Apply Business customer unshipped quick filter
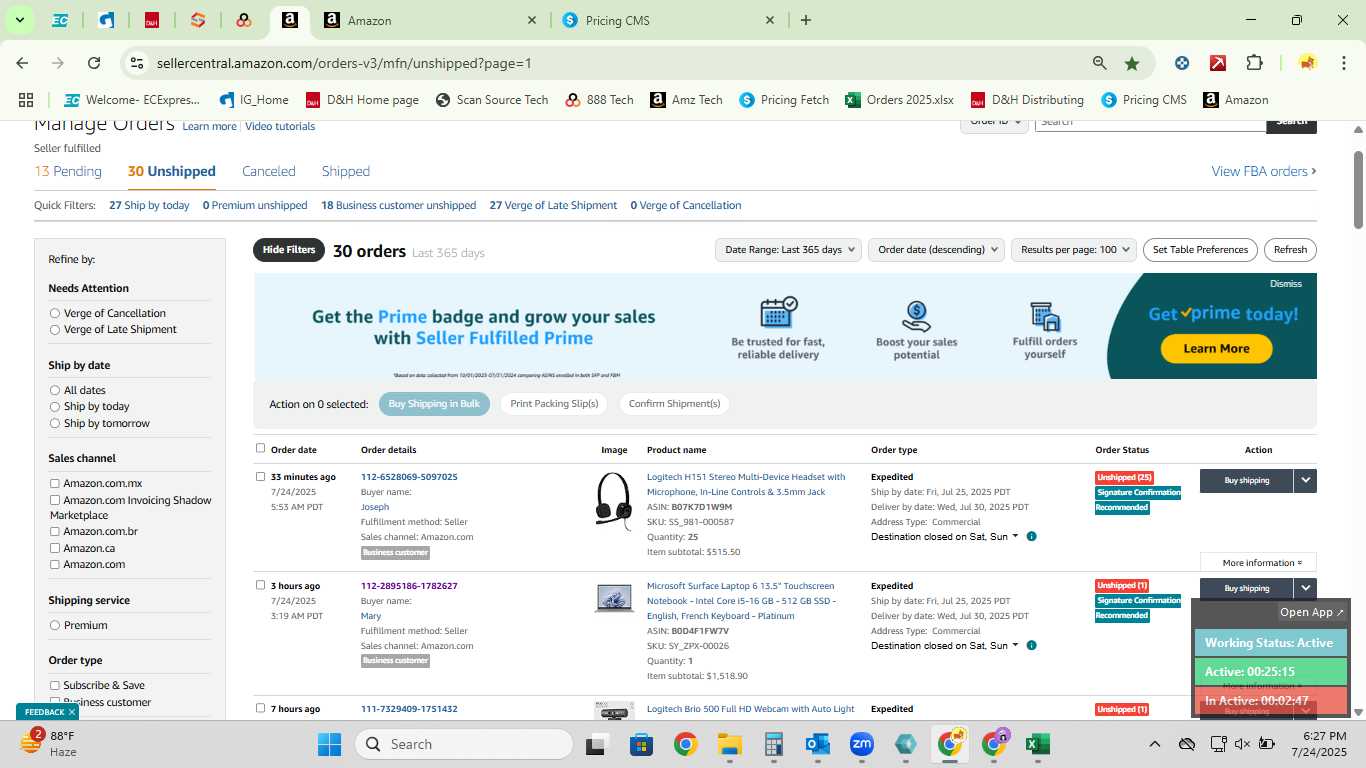Viewport: 1366px width, 768px height. pos(398,205)
